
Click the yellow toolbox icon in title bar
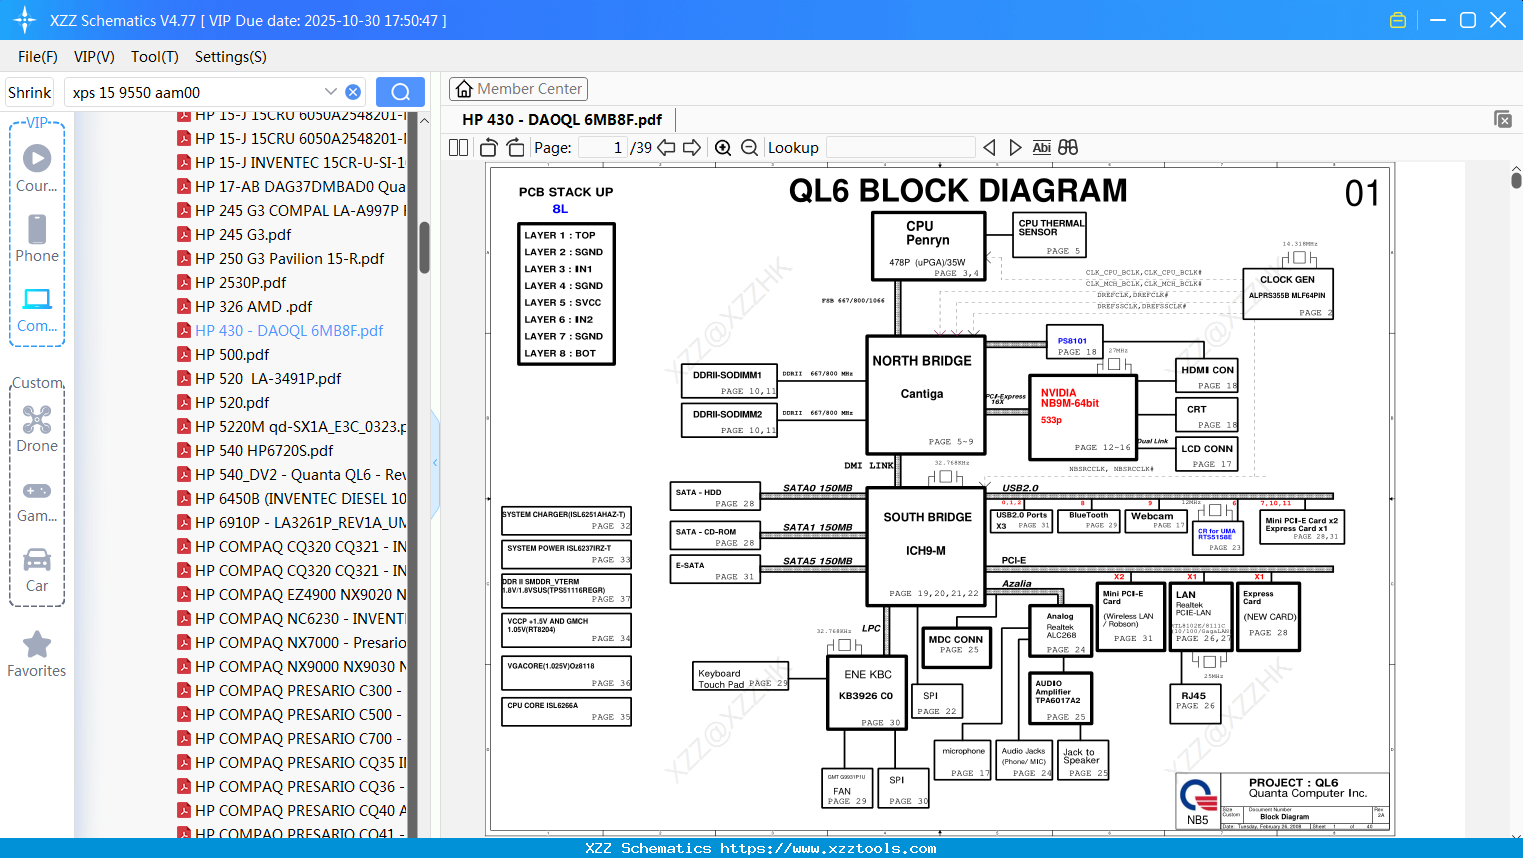pyautogui.click(x=1398, y=20)
